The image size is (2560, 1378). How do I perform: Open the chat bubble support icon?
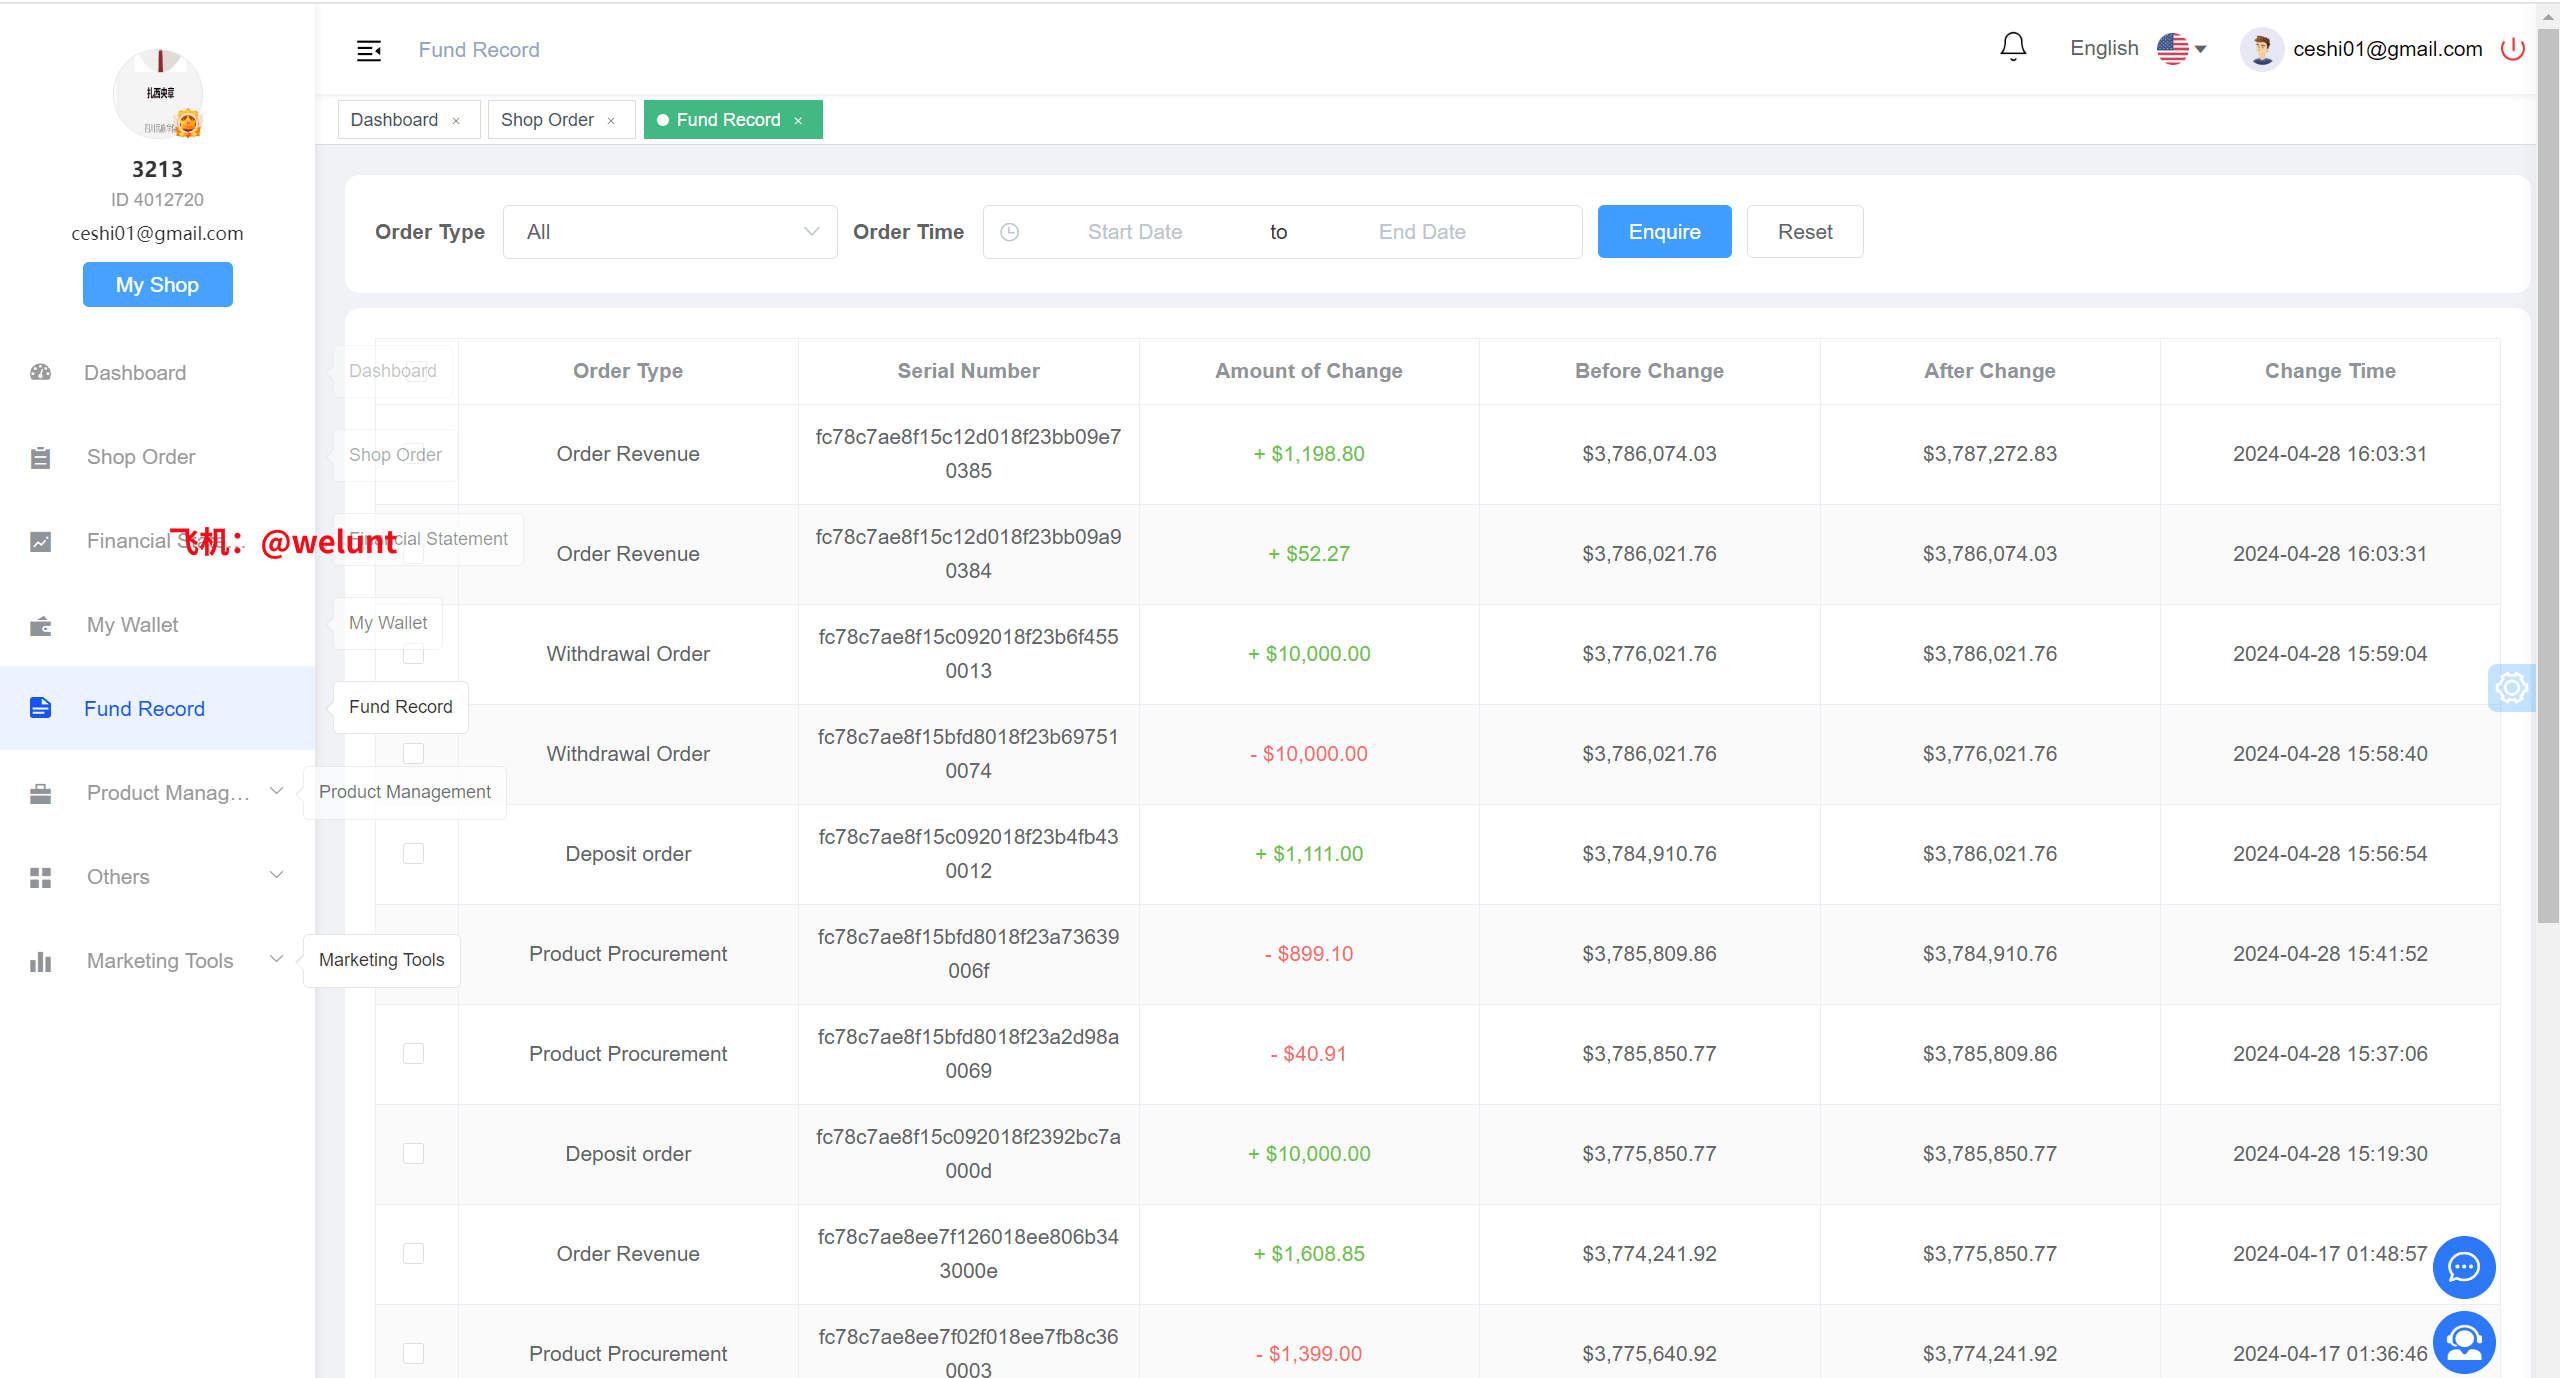[x=2463, y=1267]
